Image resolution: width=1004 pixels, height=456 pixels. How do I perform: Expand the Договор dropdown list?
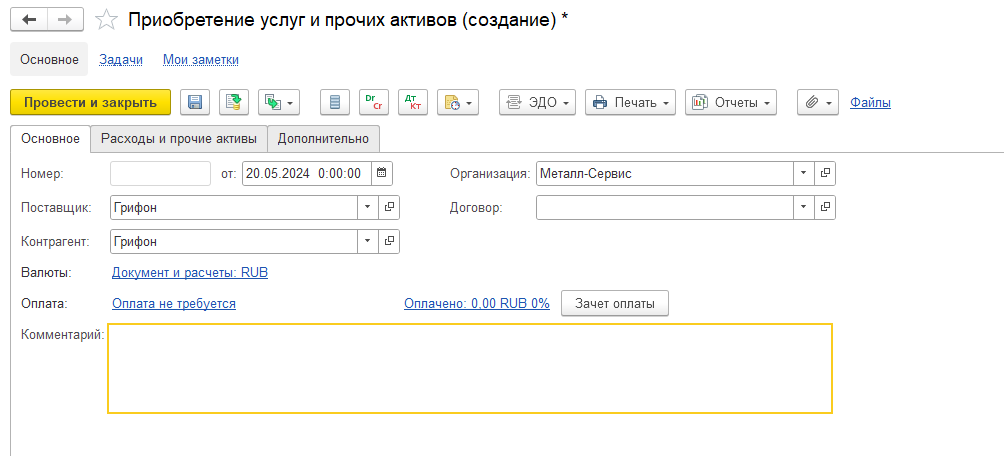pyautogui.click(x=803, y=207)
